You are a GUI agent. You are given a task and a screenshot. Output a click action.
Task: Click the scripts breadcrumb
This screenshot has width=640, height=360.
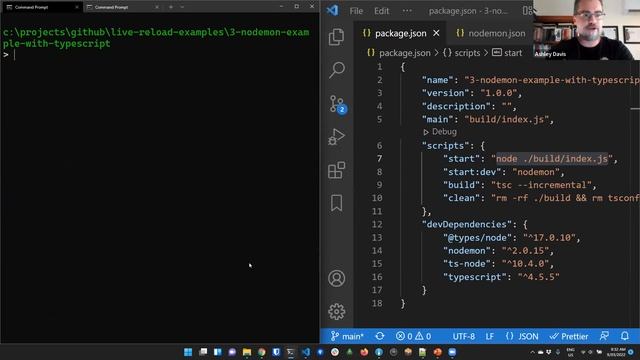point(461,53)
